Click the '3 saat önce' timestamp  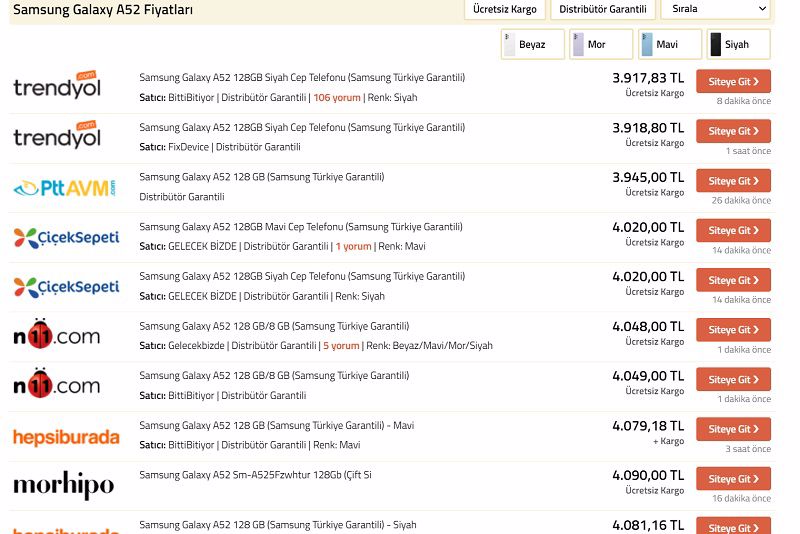748,449
